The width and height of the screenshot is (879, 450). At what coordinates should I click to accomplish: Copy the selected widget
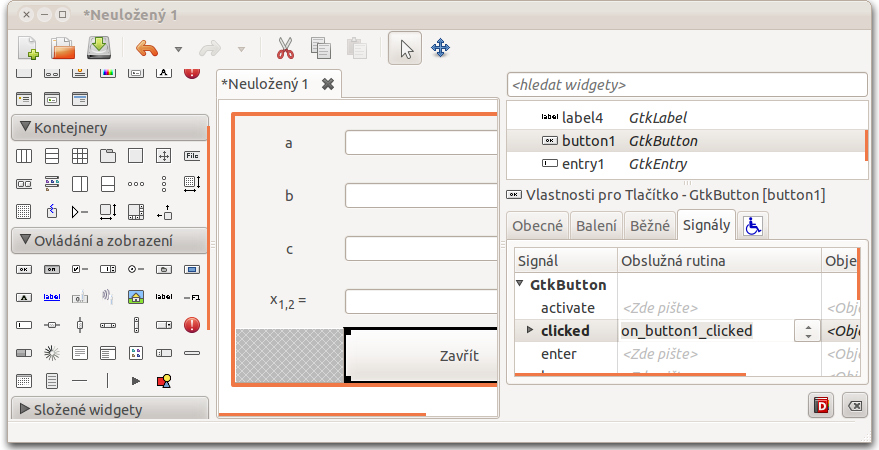click(321, 48)
